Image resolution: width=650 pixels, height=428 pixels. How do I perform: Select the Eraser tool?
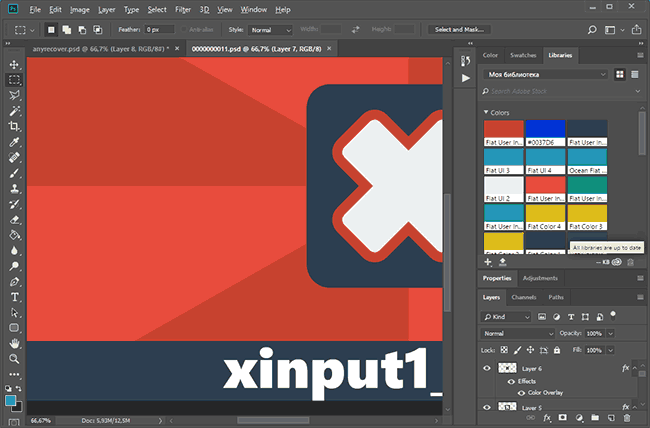15,219
